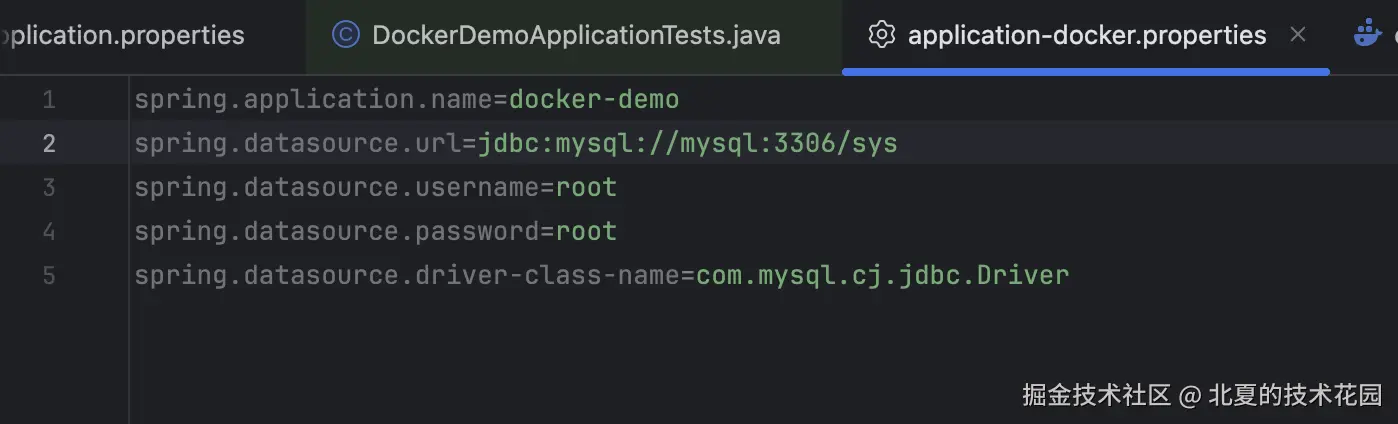This screenshot has width=1398, height=424.
Task: Click line number 4 in the gutter
Action: [49, 232]
